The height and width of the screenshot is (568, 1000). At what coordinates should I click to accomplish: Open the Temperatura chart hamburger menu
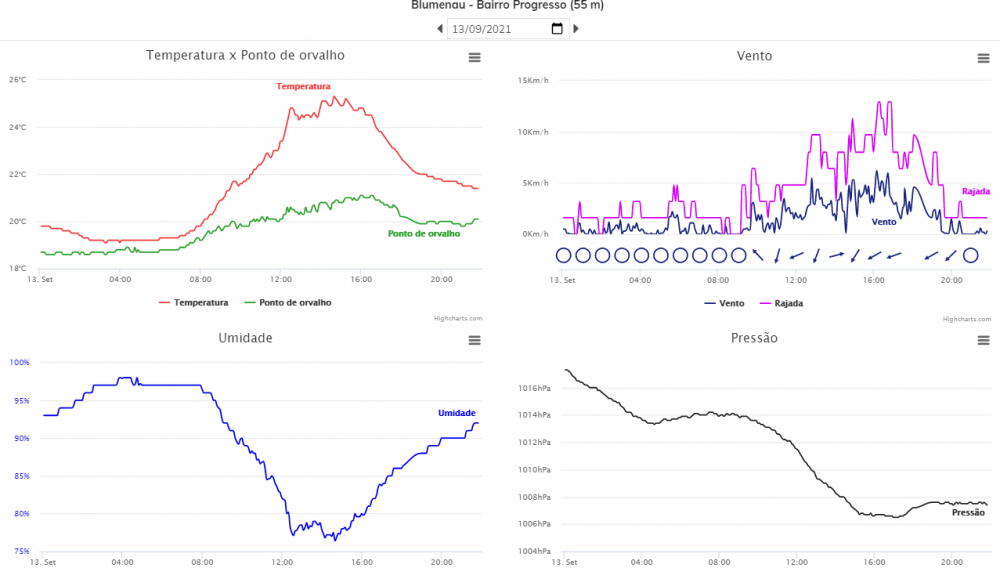(475, 58)
